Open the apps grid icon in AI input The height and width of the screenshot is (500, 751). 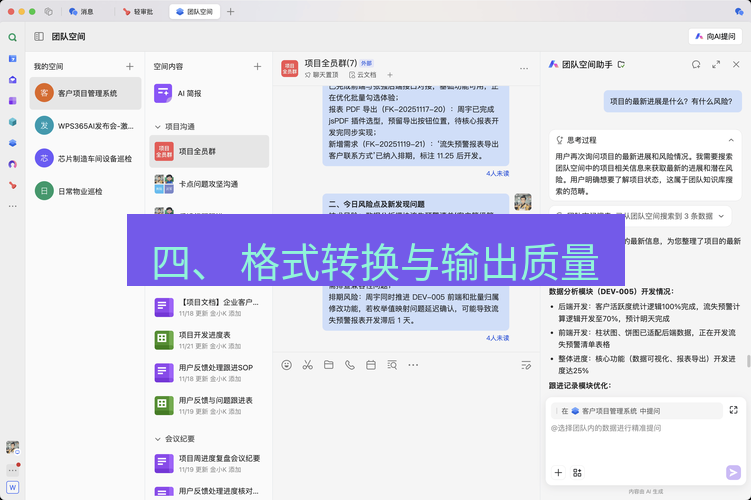point(577,473)
